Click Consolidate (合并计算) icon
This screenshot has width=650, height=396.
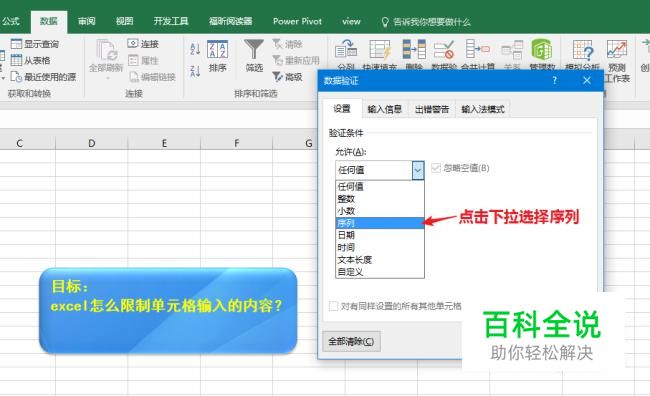[478, 49]
